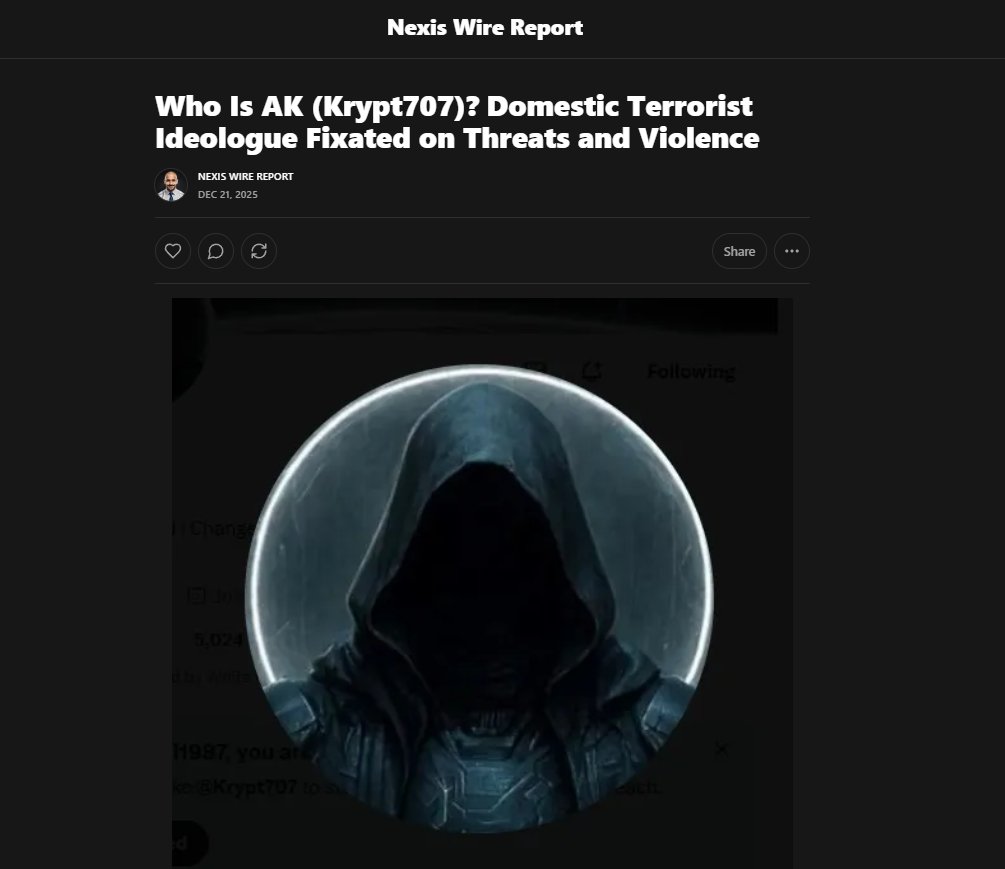
Task: Restack the post using the circular arrows icon
Action: point(258,251)
